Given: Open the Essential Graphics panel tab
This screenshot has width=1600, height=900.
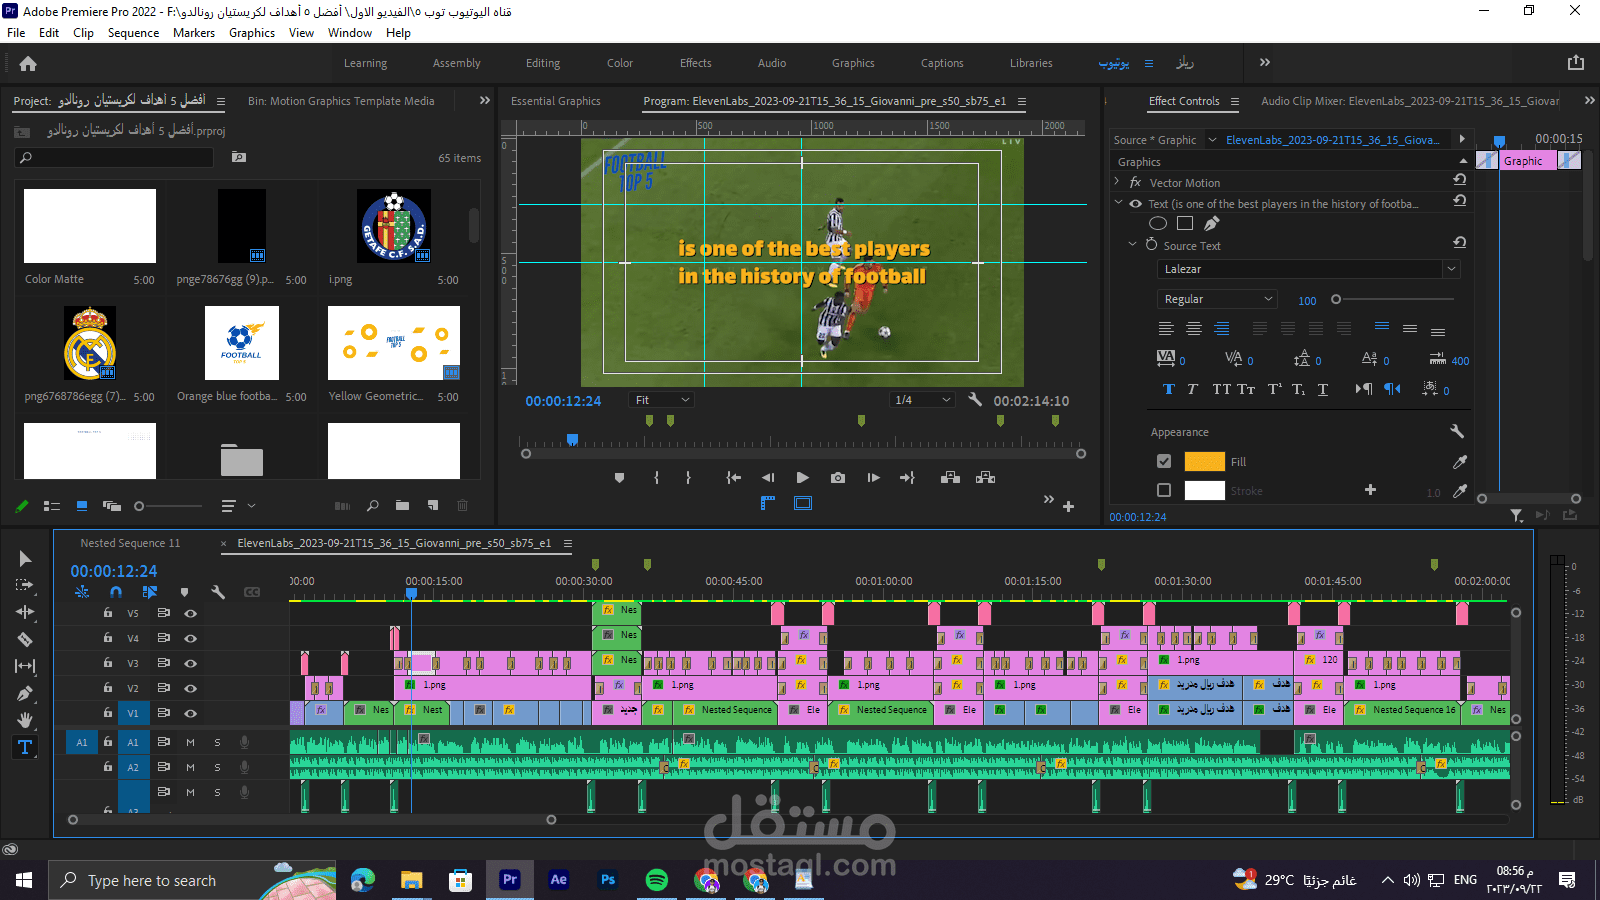Looking at the screenshot, I should coord(556,101).
